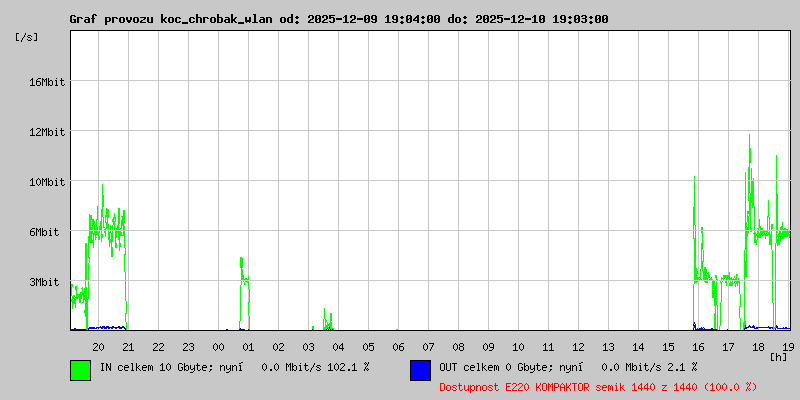The height and width of the screenshot is (400, 800).
Task: Click the '00' hour label on the x-axis
Action: tap(218, 347)
